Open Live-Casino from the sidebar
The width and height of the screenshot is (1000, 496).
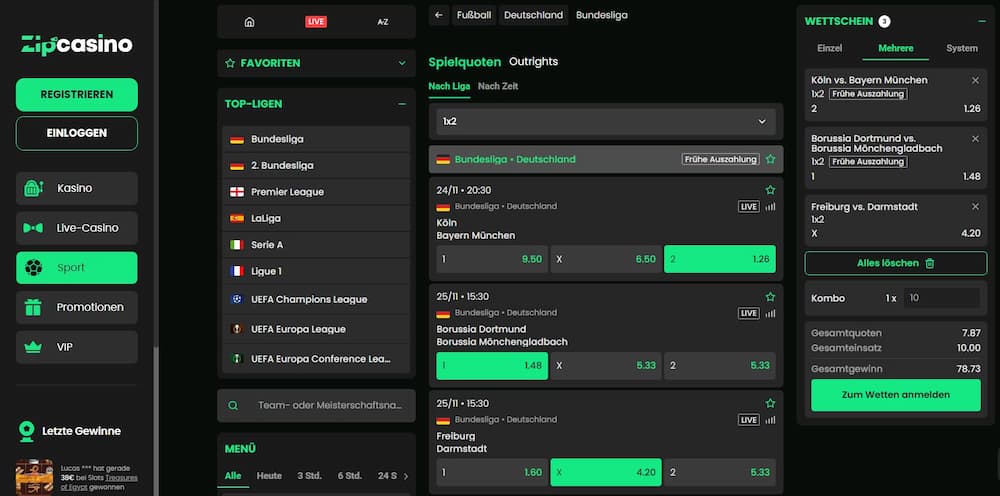(x=77, y=228)
